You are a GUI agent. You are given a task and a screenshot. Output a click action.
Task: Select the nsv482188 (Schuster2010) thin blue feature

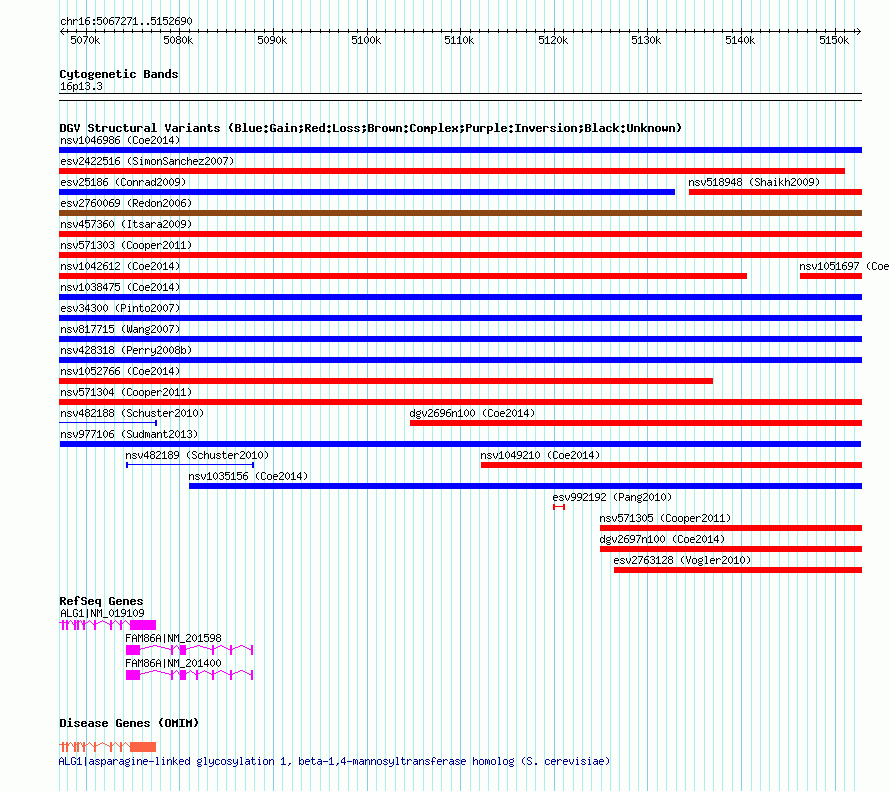(108, 423)
